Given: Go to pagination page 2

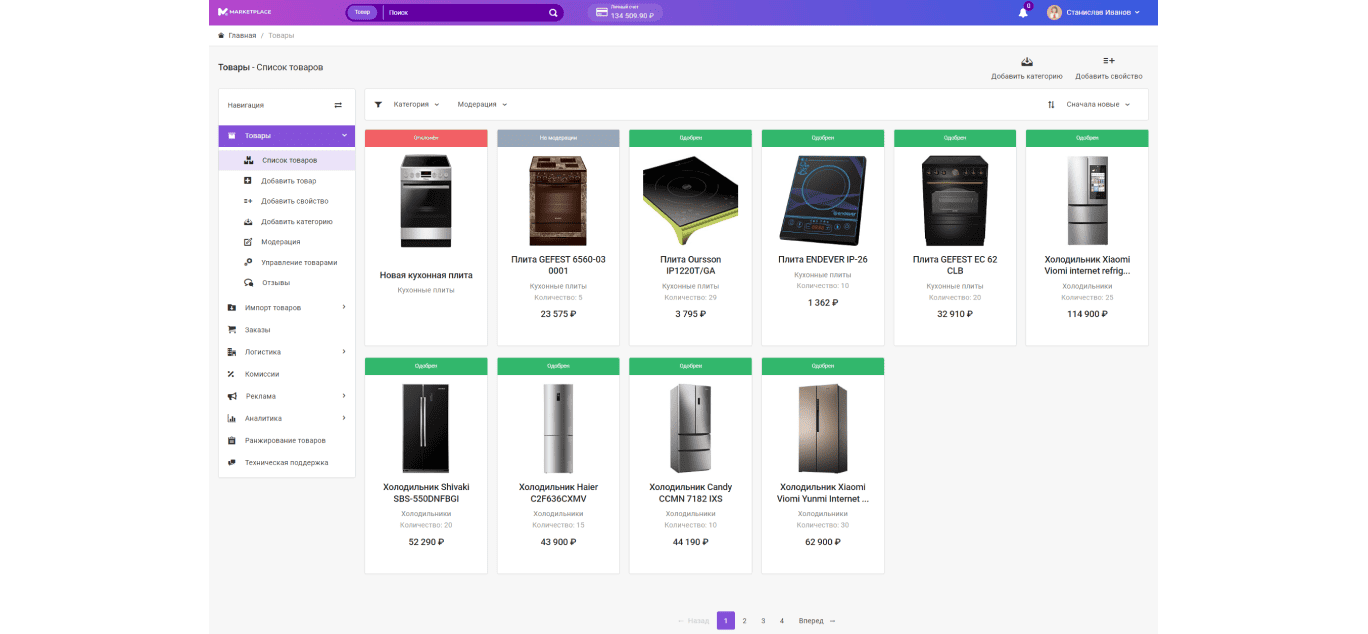Looking at the screenshot, I should click(x=744, y=621).
